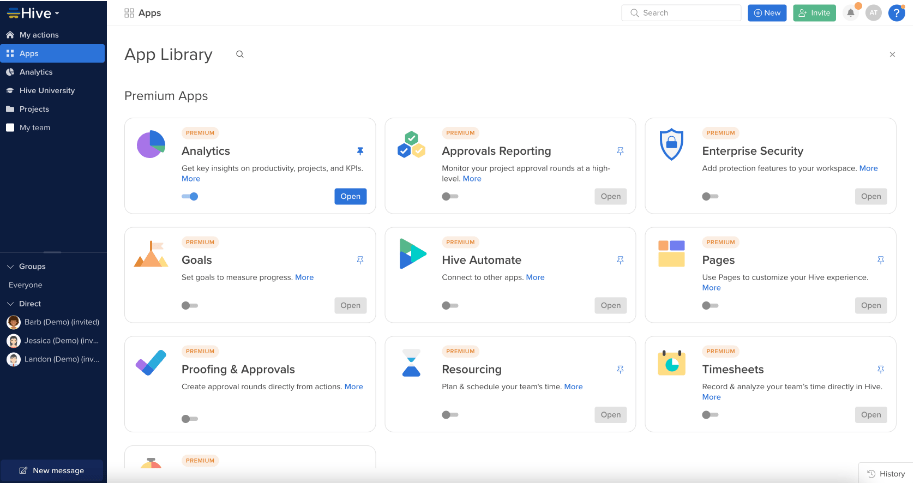Pin the Goals app
The width and height of the screenshot is (913, 486).
(360, 260)
